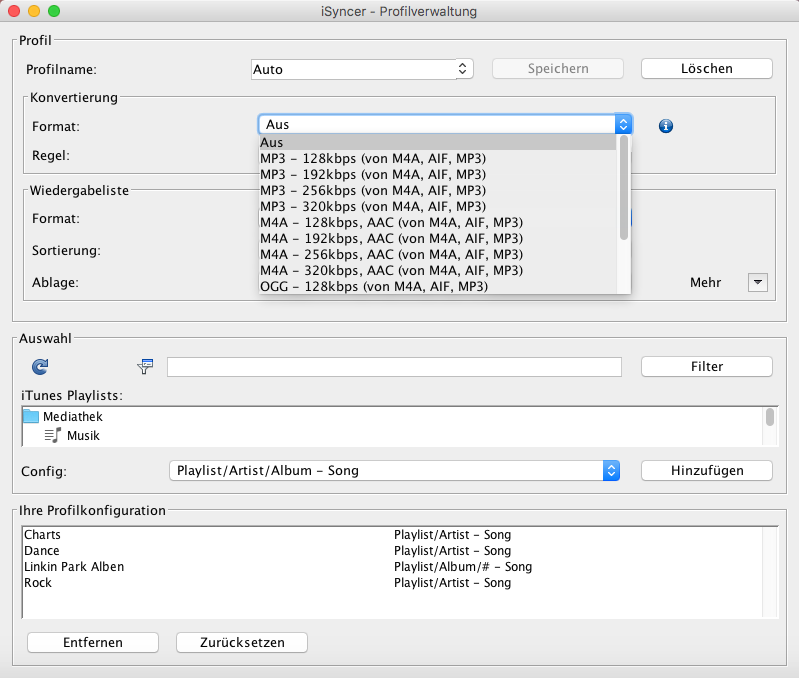This screenshot has width=799, height=678.
Task: Click the Speichern button
Action: [558, 69]
